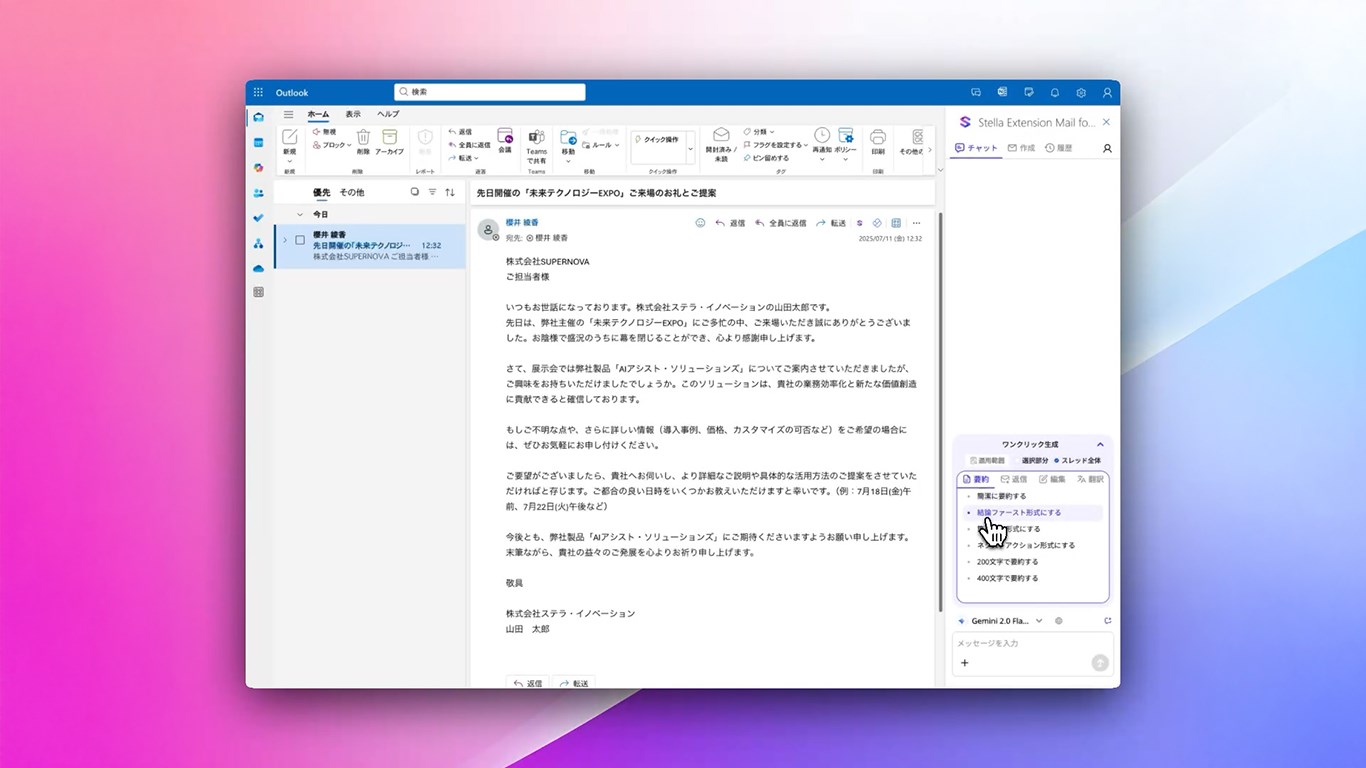Switch to the 表示 ribbon tab

[x=353, y=114]
